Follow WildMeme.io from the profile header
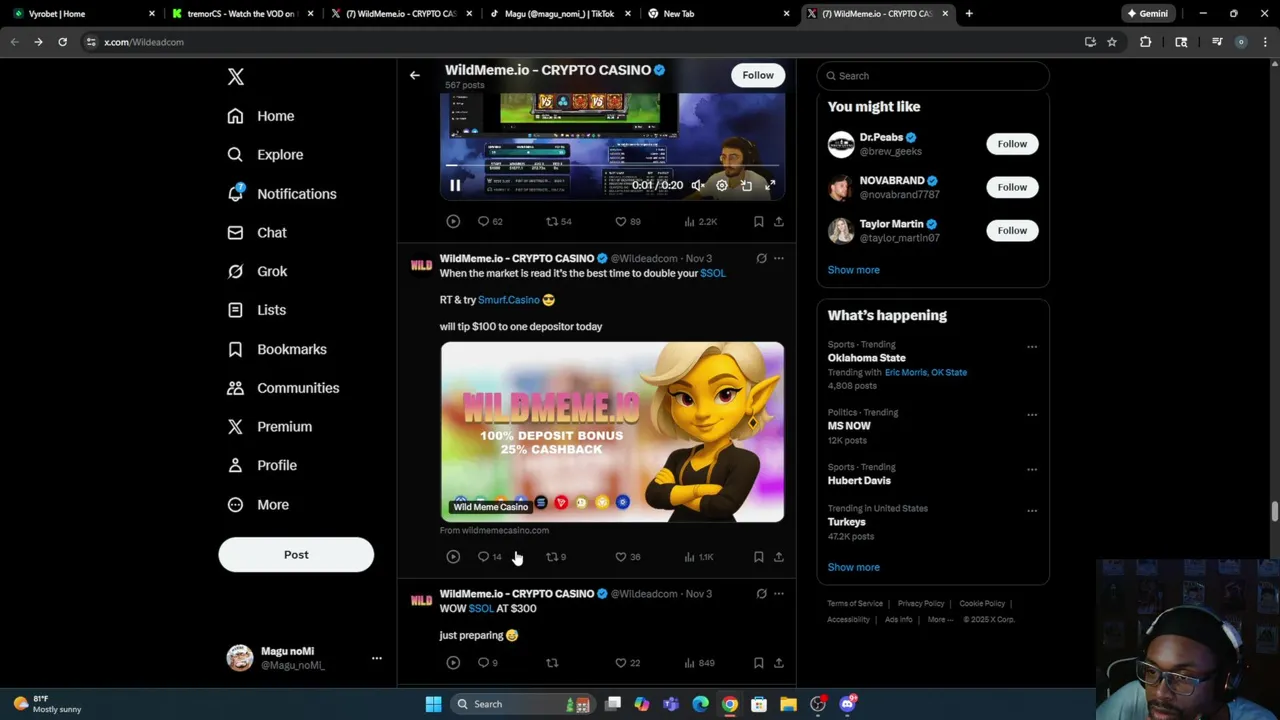Image resolution: width=1280 pixels, height=720 pixels. [758, 75]
